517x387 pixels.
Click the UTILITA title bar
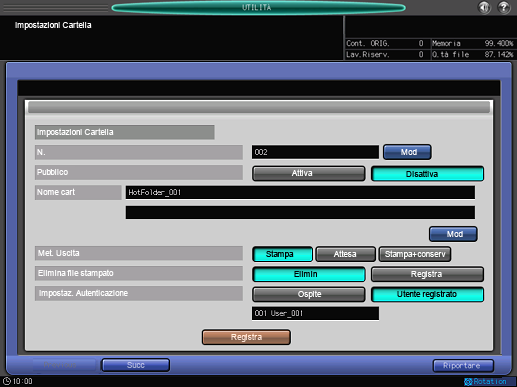(258, 7)
